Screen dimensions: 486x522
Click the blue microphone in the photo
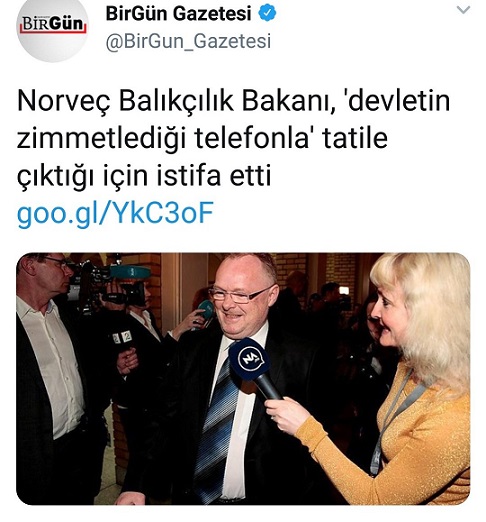254,367
